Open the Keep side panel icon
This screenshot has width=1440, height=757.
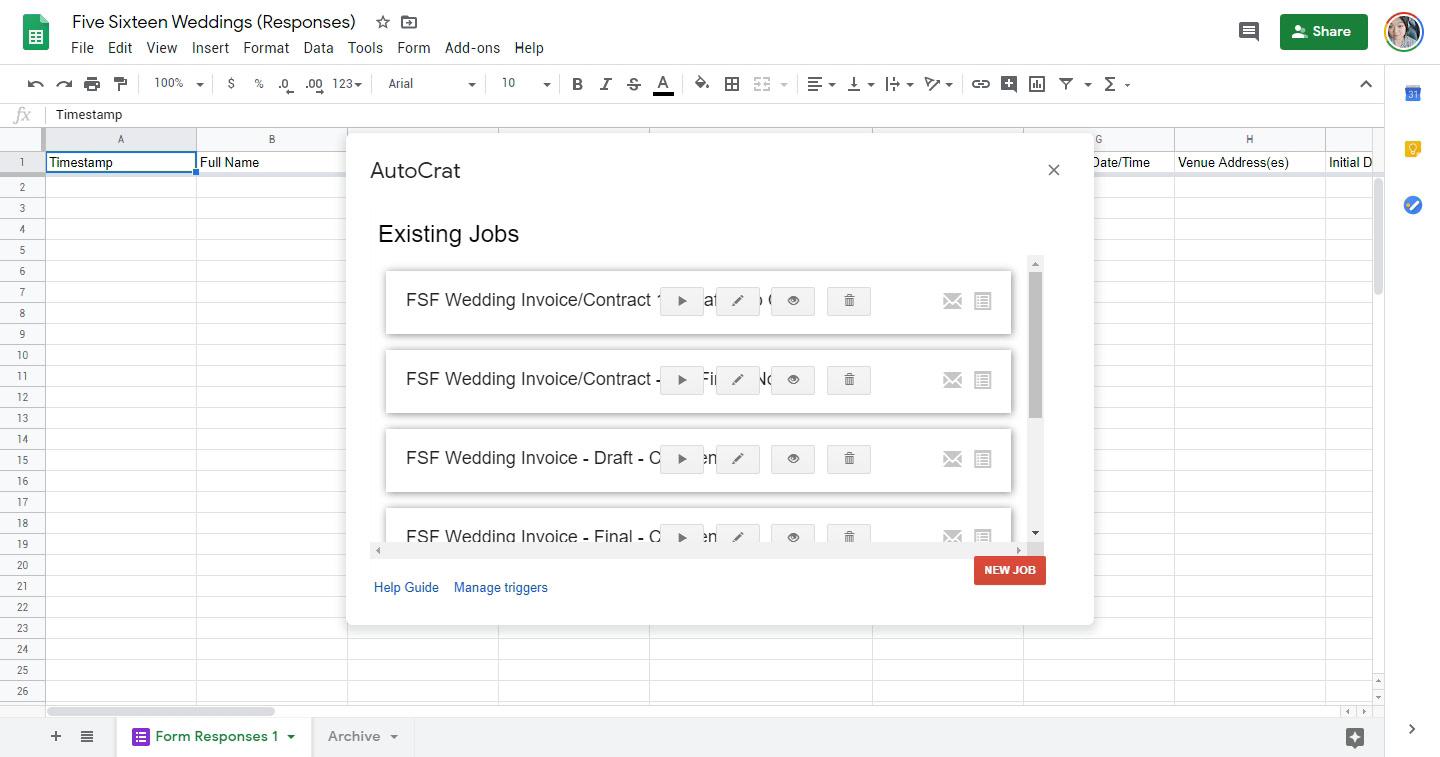1413,149
